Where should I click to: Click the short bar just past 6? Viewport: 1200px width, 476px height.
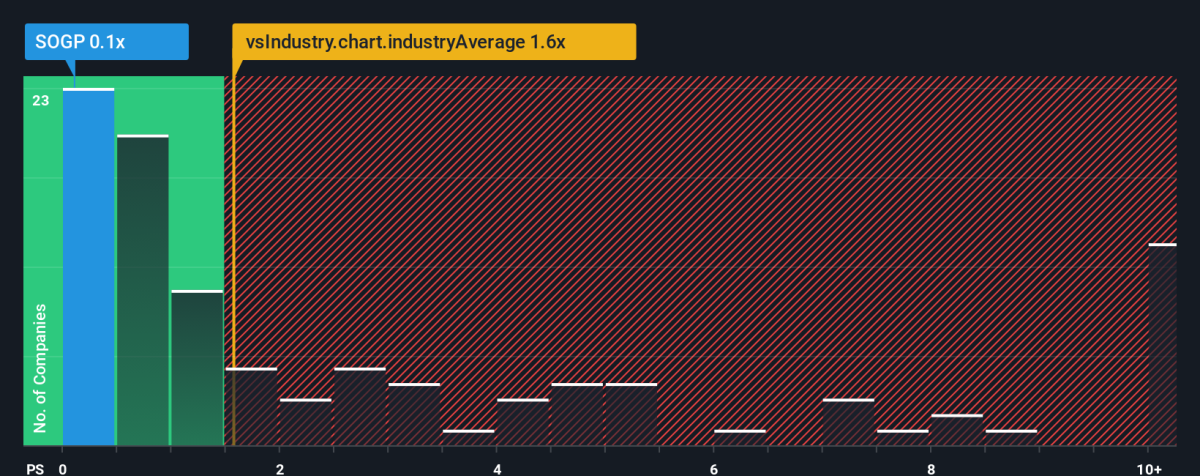[x=740, y=438]
